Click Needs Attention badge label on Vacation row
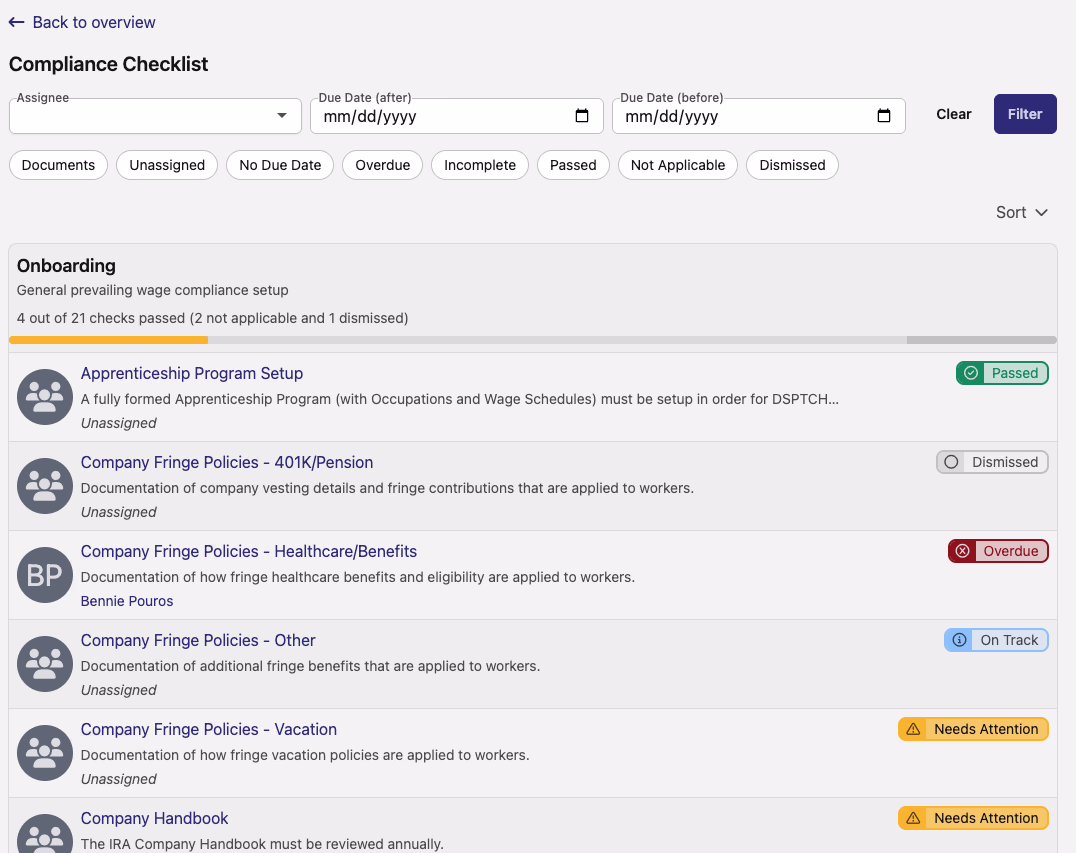Image resolution: width=1076 pixels, height=853 pixels. click(x=986, y=729)
